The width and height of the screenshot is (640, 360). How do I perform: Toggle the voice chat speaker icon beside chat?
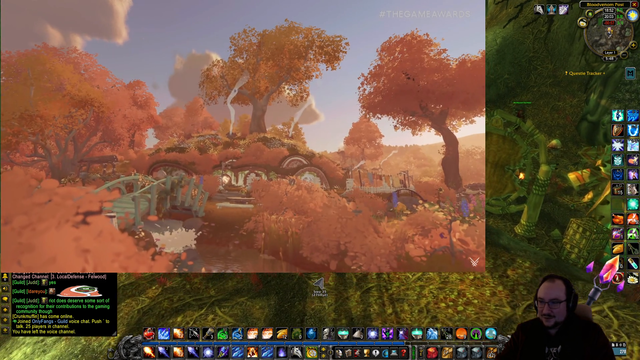pos(5,289)
